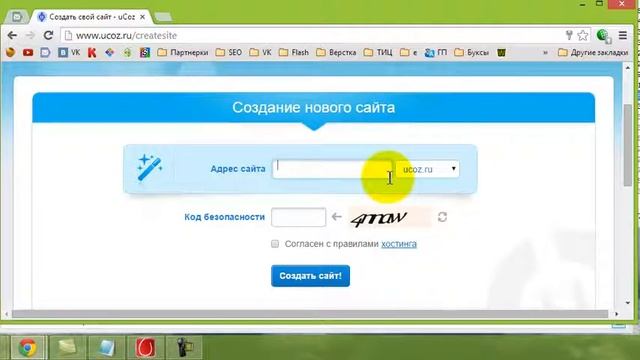Click the small pinned tab icon
This screenshot has width=640, height=360.
tap(17, 17)
